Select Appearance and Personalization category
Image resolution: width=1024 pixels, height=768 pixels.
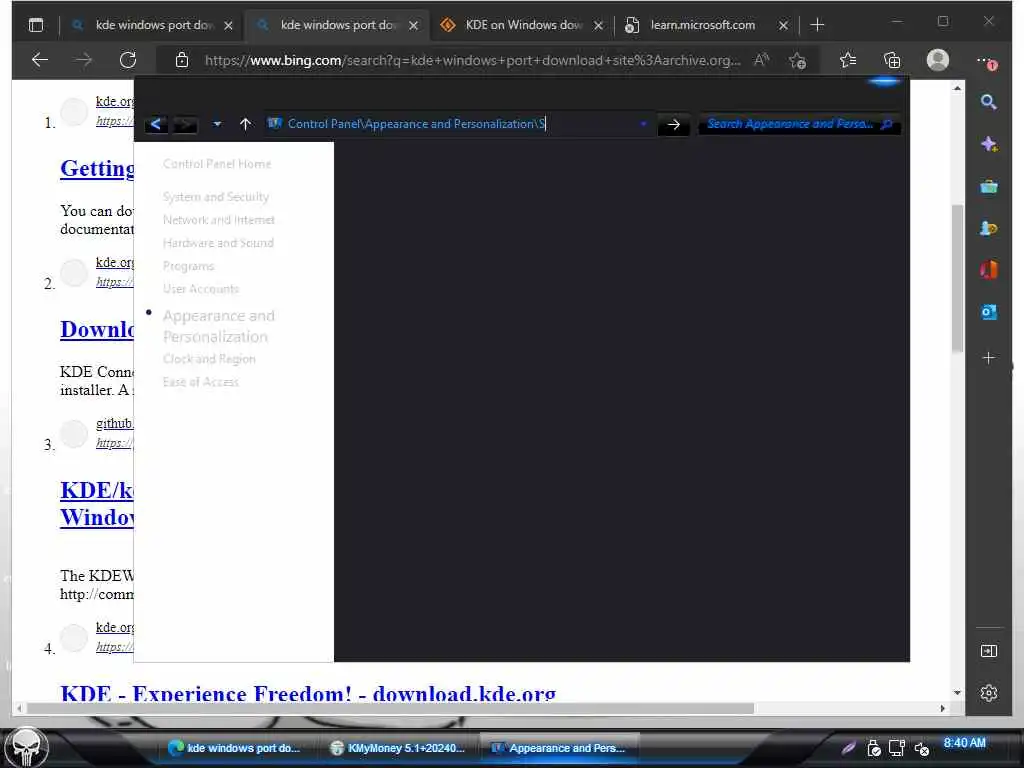click(x=219, y=326)
